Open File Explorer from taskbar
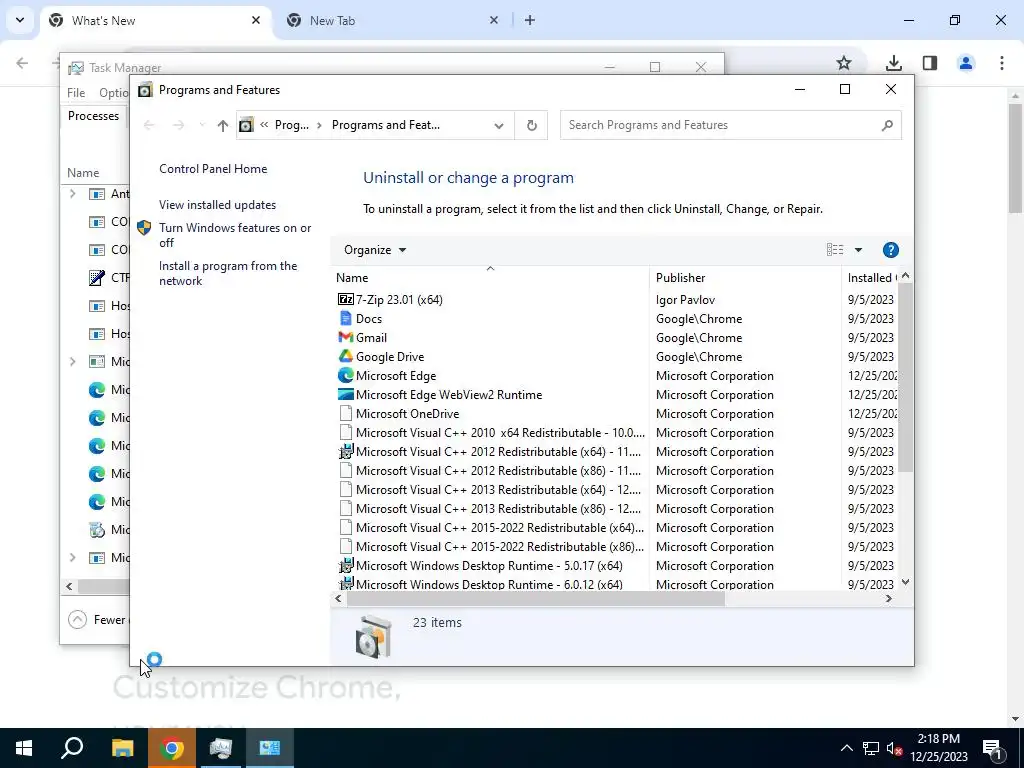The width and height of the screenshot is (1024, 768). pyautogui.click(x=122, y=748)
